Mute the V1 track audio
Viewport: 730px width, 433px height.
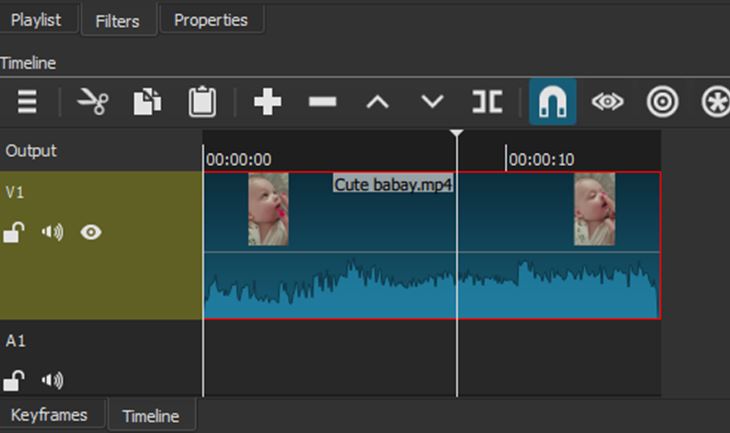(52, 232)
